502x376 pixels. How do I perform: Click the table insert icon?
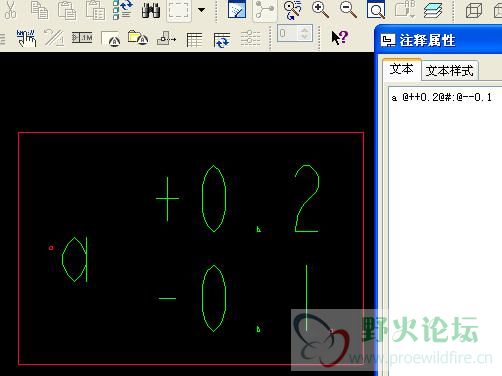point(194,40)
